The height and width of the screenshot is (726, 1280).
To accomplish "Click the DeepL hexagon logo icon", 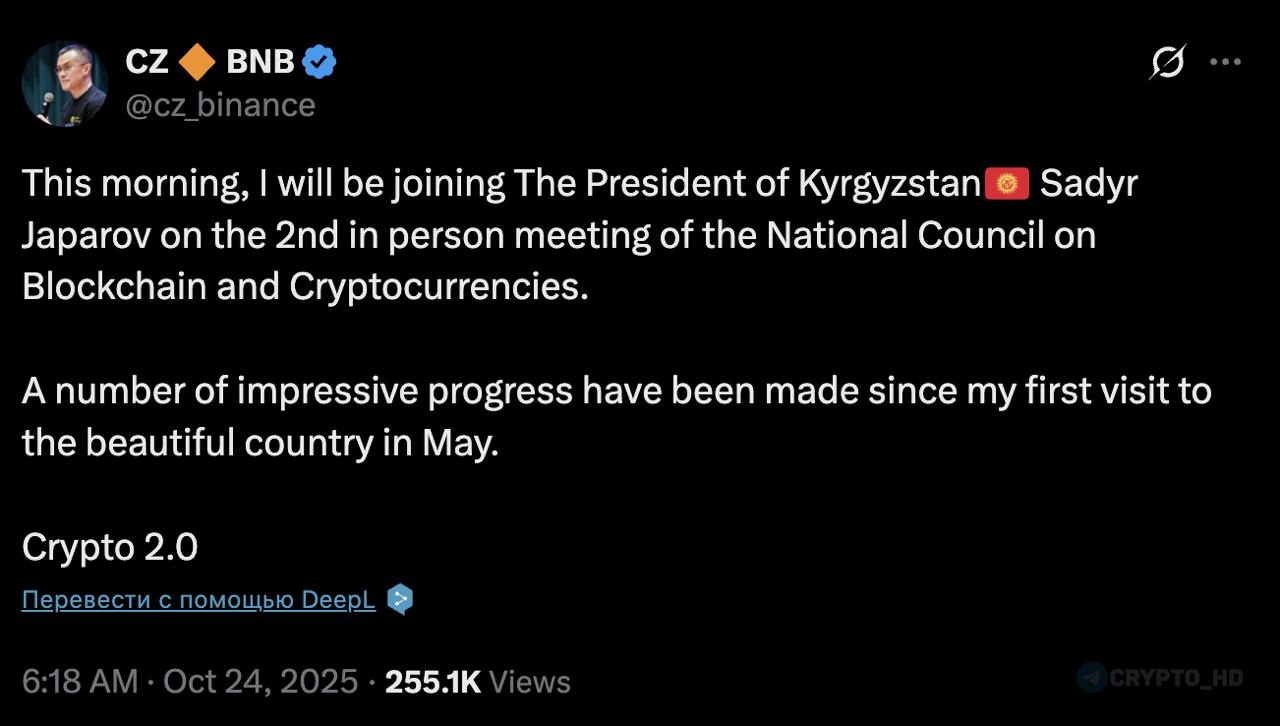I will coord(399,599).
